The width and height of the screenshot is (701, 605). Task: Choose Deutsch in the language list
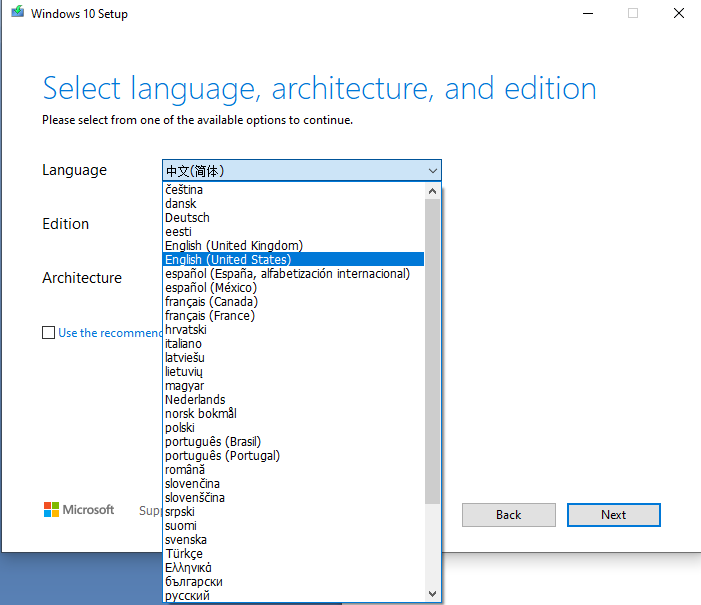293,218
